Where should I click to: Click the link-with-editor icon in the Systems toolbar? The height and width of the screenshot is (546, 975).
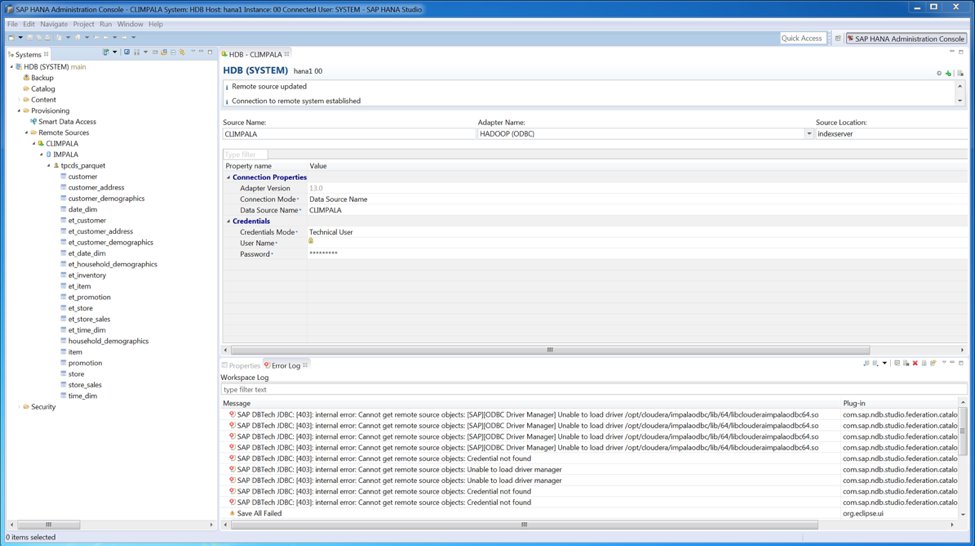[x=182, y=52]
